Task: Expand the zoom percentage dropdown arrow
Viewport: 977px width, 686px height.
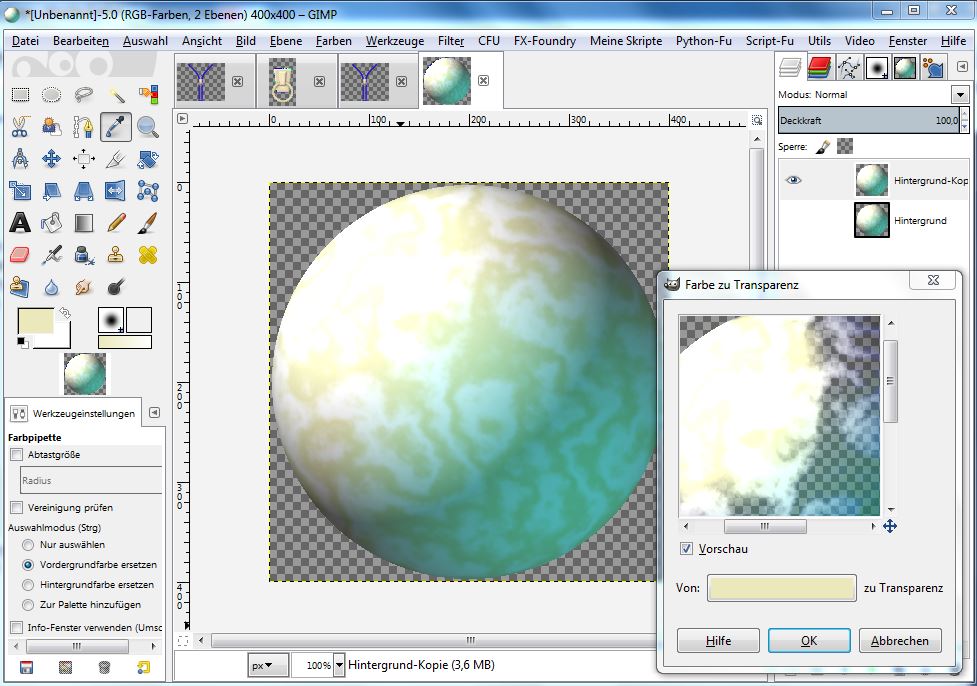Action: pyautogui.click(x=339, y=665)
